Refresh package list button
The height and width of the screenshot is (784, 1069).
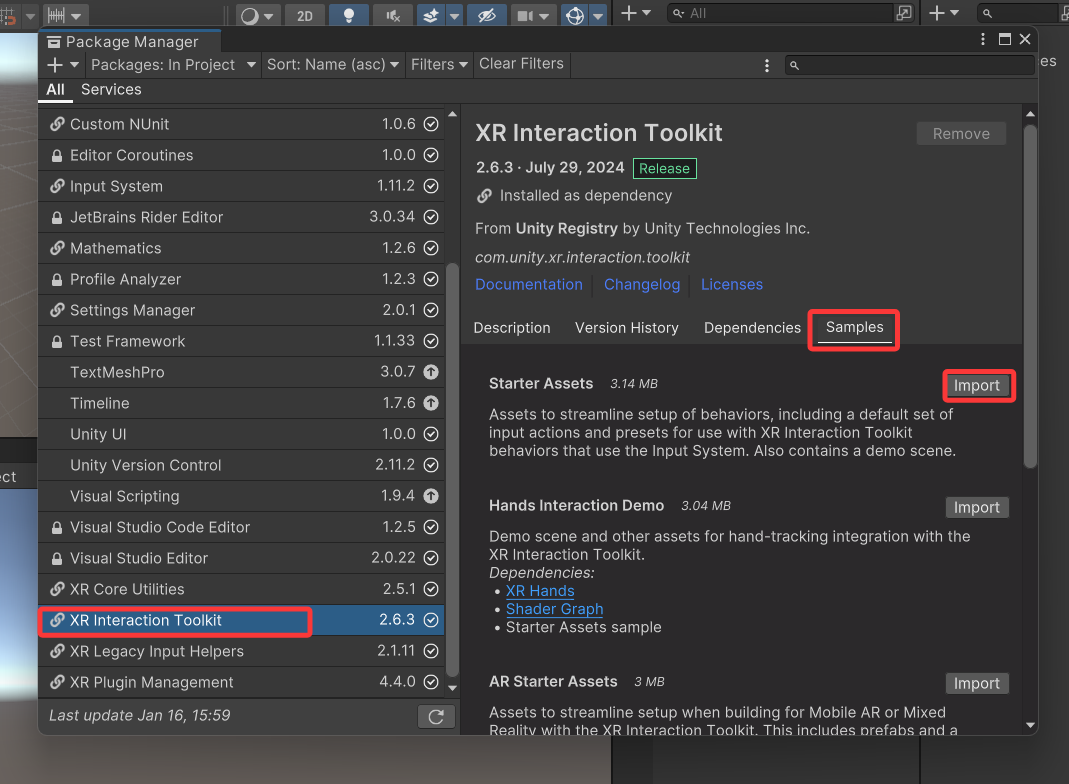pos(436,717)
